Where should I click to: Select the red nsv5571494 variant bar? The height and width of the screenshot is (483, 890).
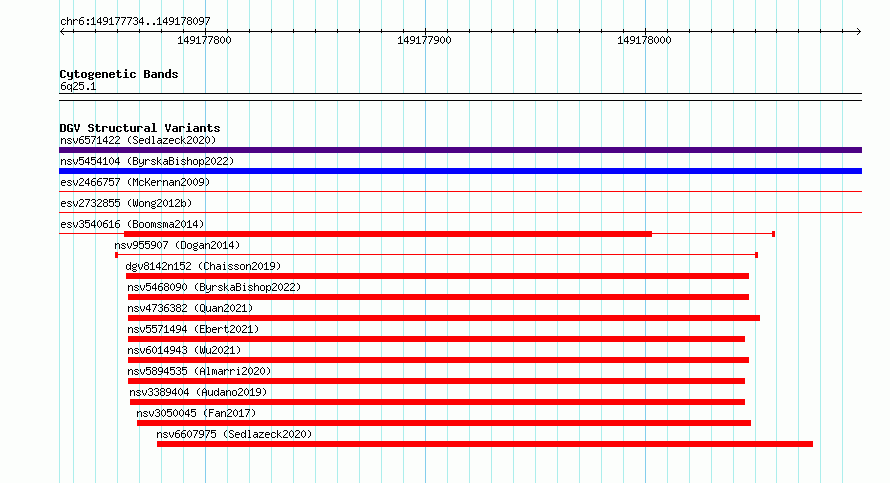click(x=436, y=339)
